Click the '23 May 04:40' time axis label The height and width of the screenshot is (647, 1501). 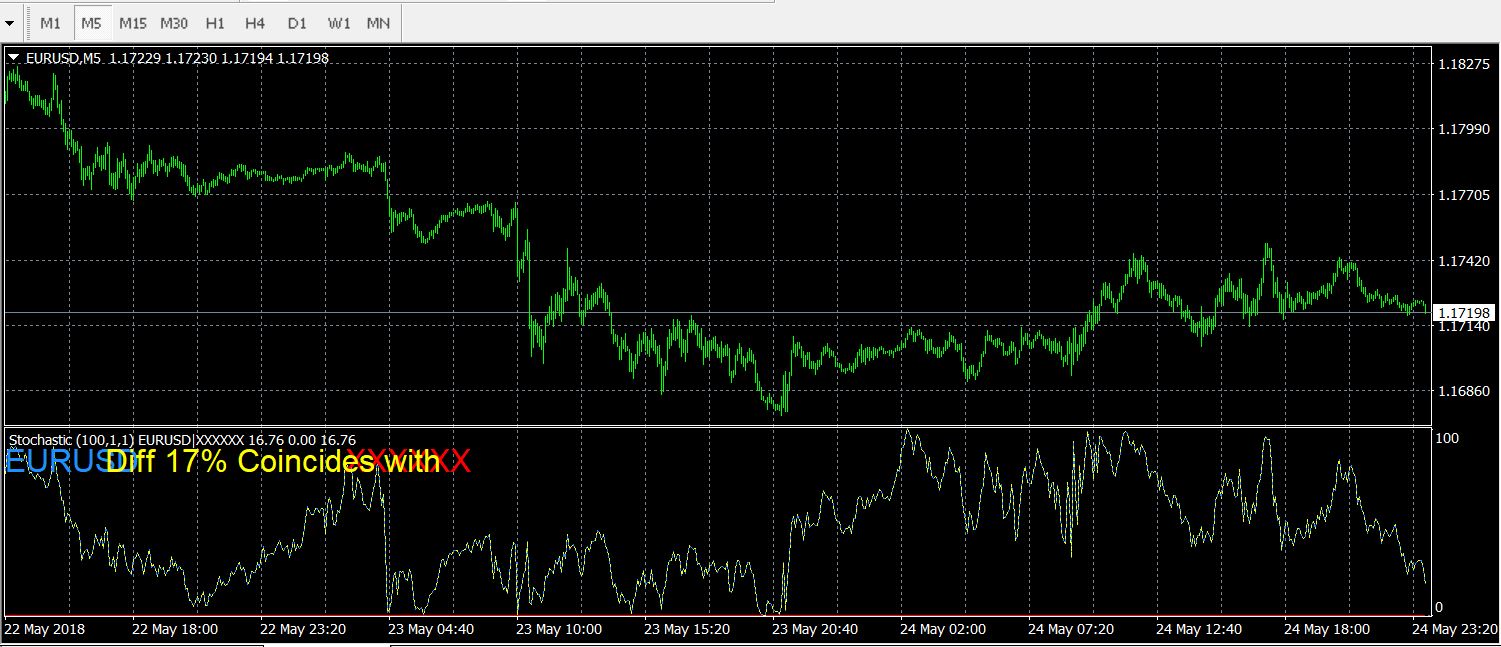coord(431,629)
